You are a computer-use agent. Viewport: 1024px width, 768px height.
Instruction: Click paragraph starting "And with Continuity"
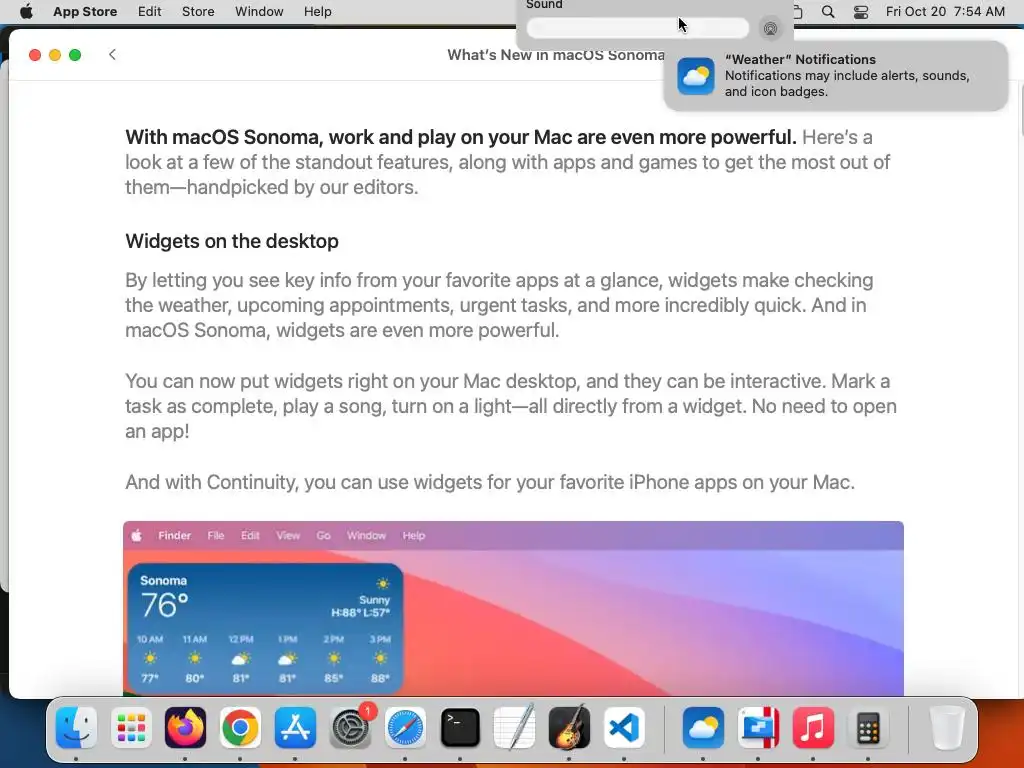(x=490, y=482)
